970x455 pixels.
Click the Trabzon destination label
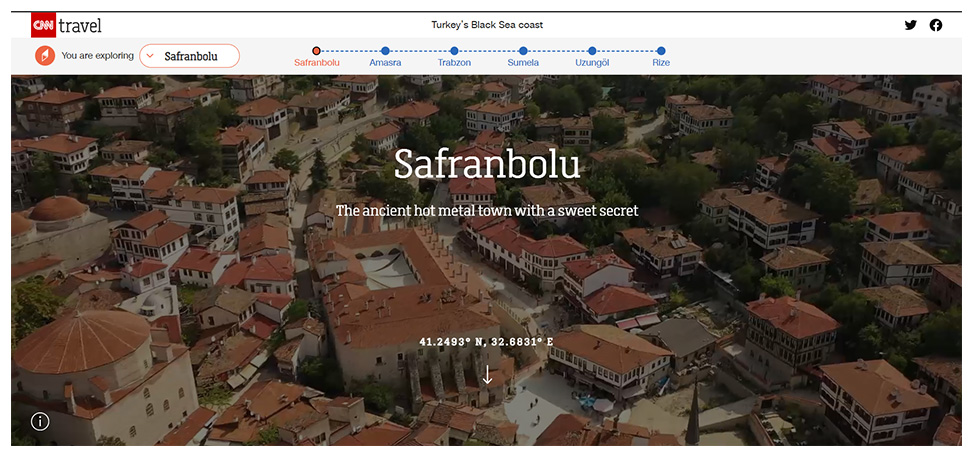(454, 63)
